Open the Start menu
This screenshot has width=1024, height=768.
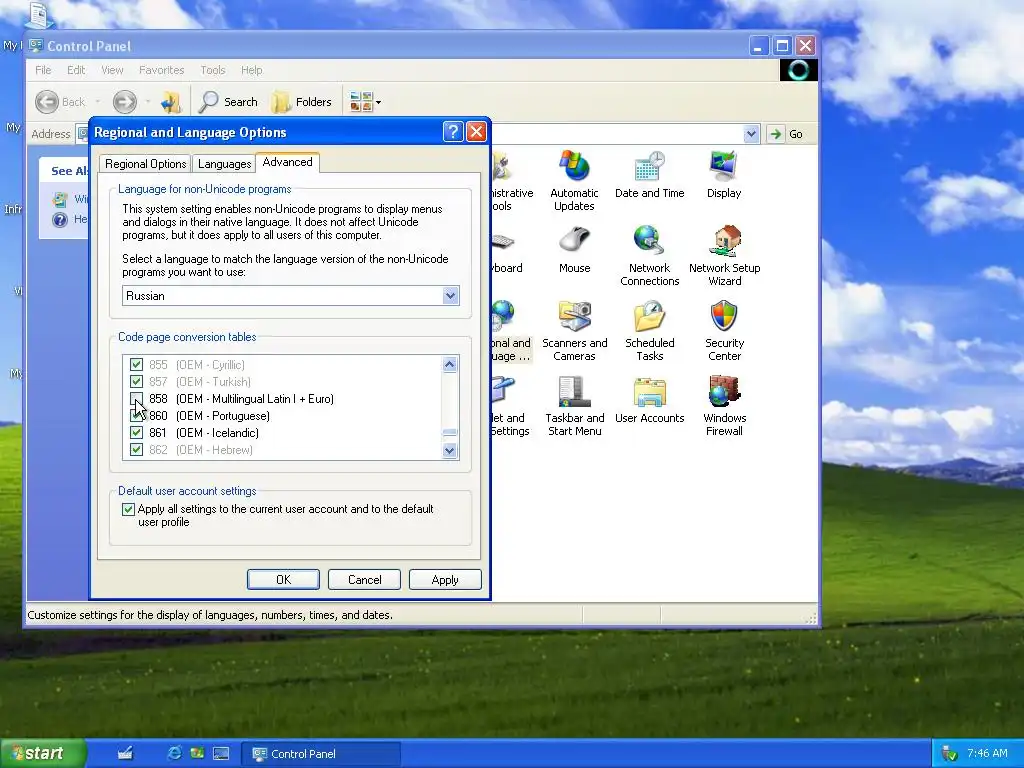(43, 753)
